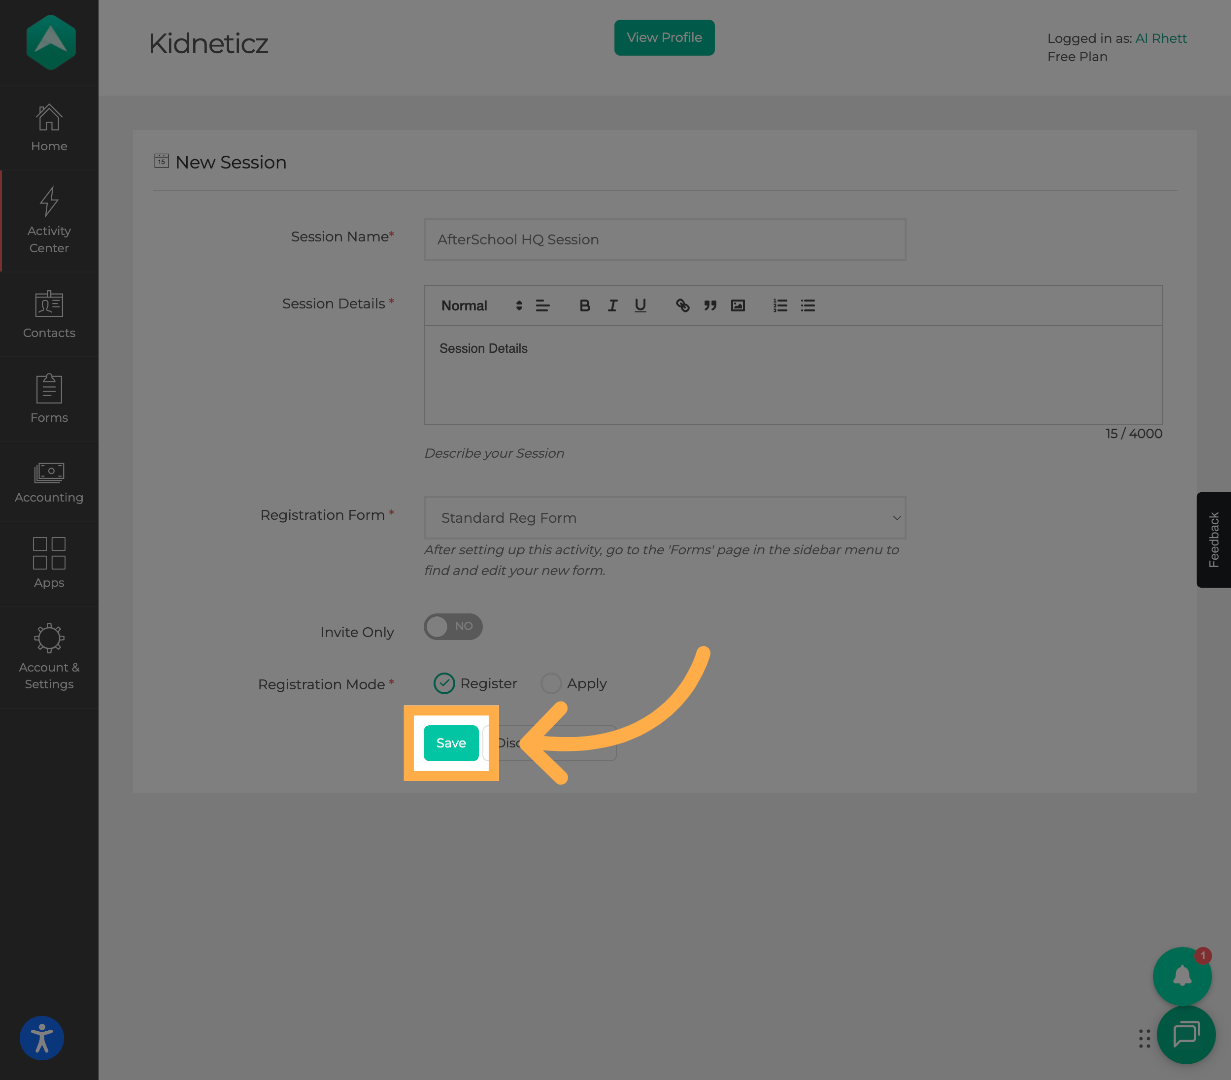This screenshot has width=1231, height=1080.
Task: Insert a hyperlink in the details editor
Action: click(683, 305)
